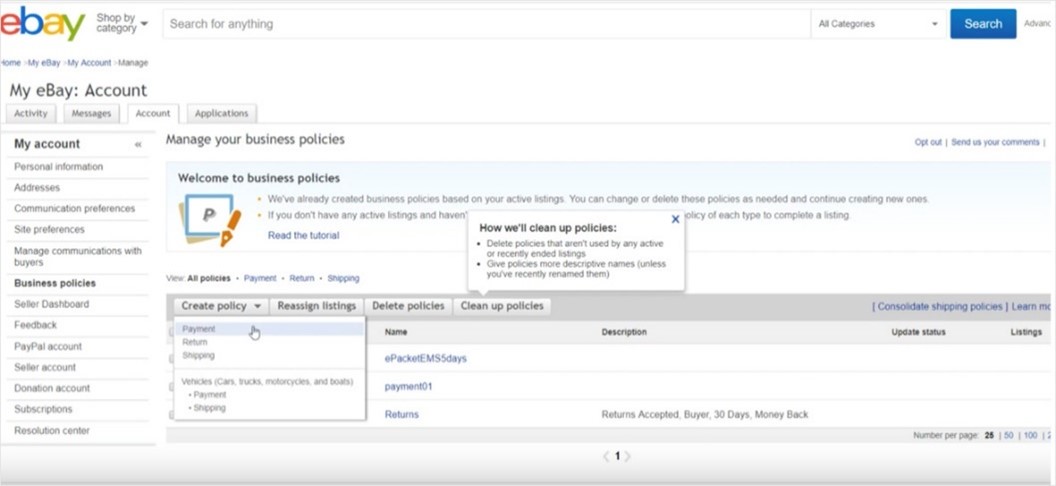Open the Shop by category dropdown
The width and height of the screenshot is (1056, 486).
point(122,23)
